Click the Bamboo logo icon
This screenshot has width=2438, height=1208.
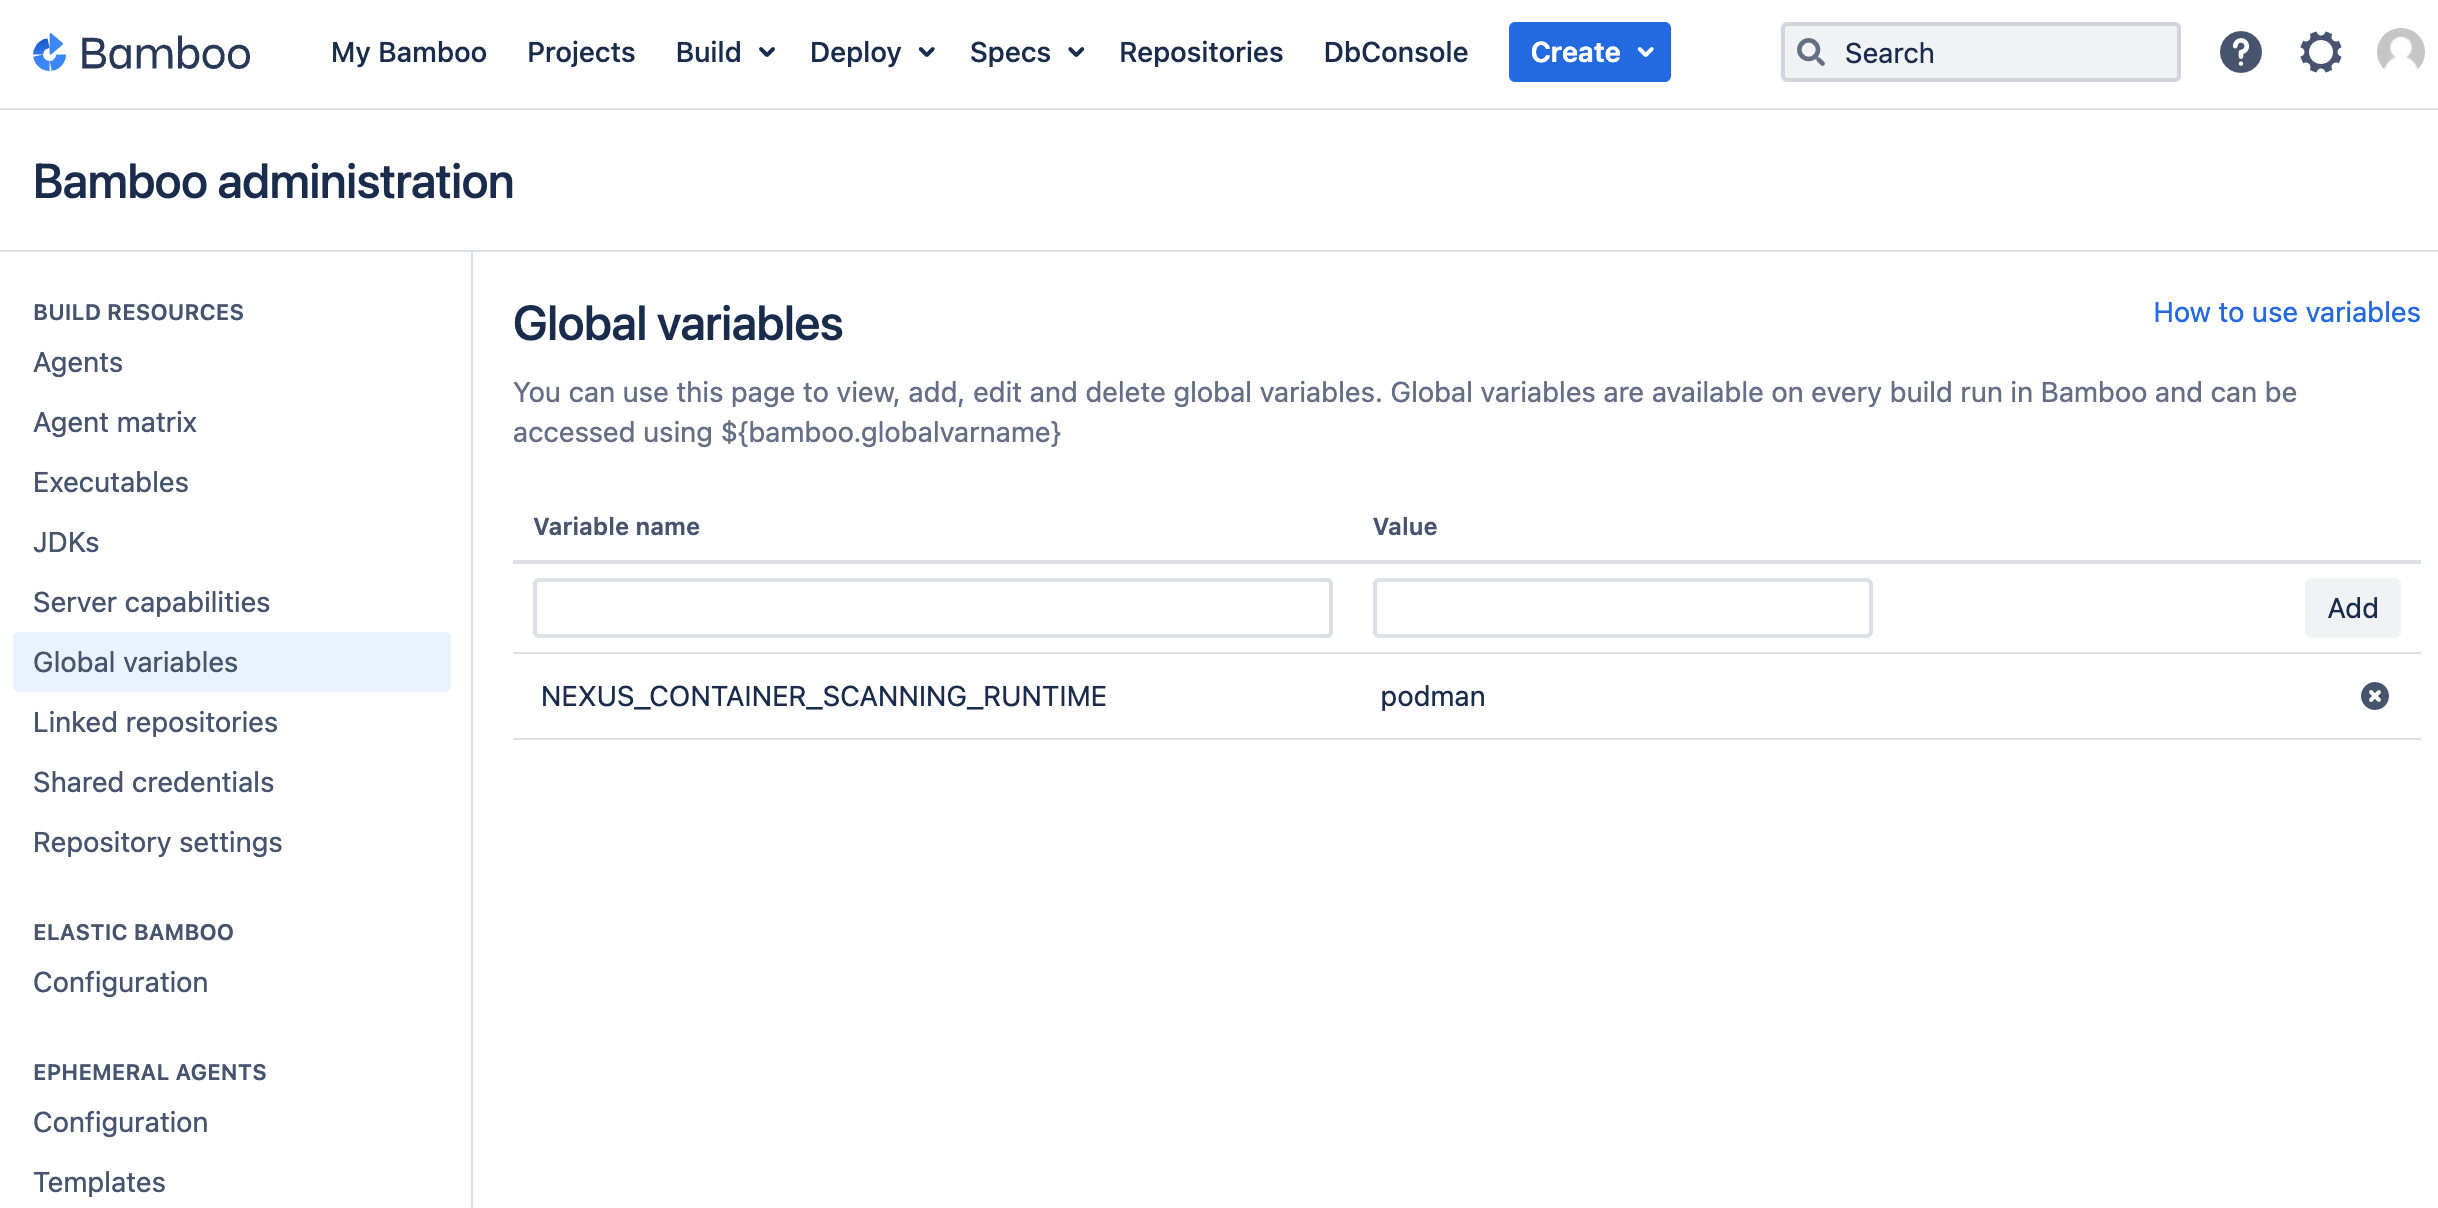coord(48,51)
